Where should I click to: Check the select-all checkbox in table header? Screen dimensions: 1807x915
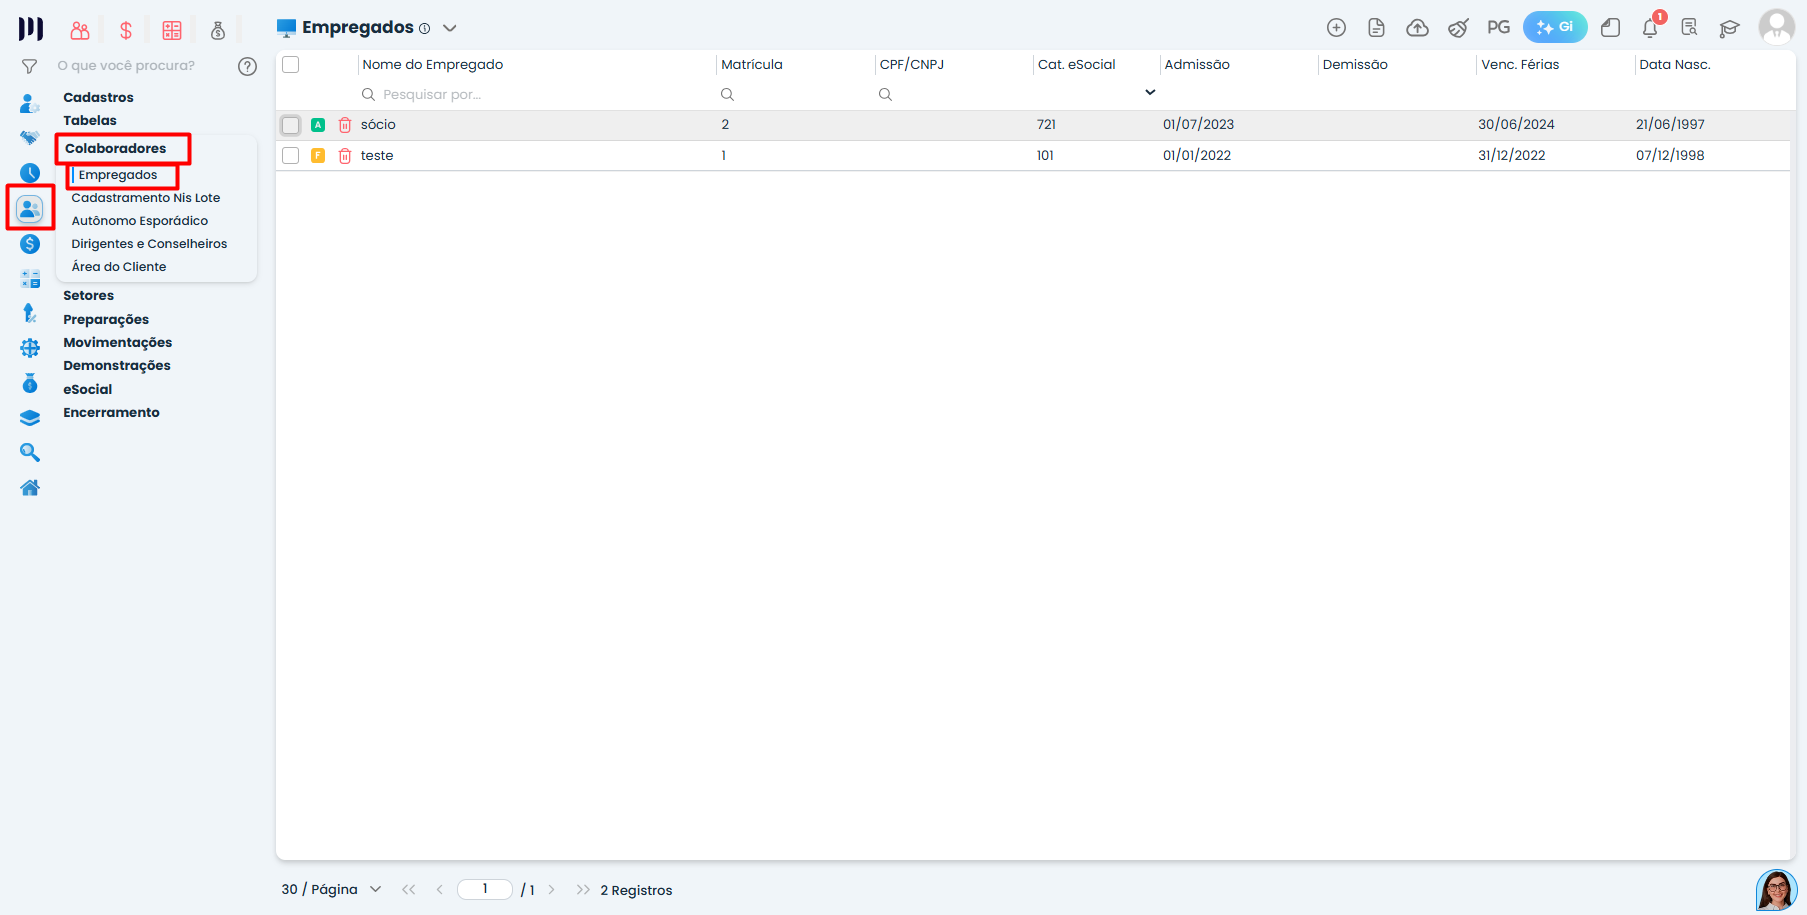point(291,65)
